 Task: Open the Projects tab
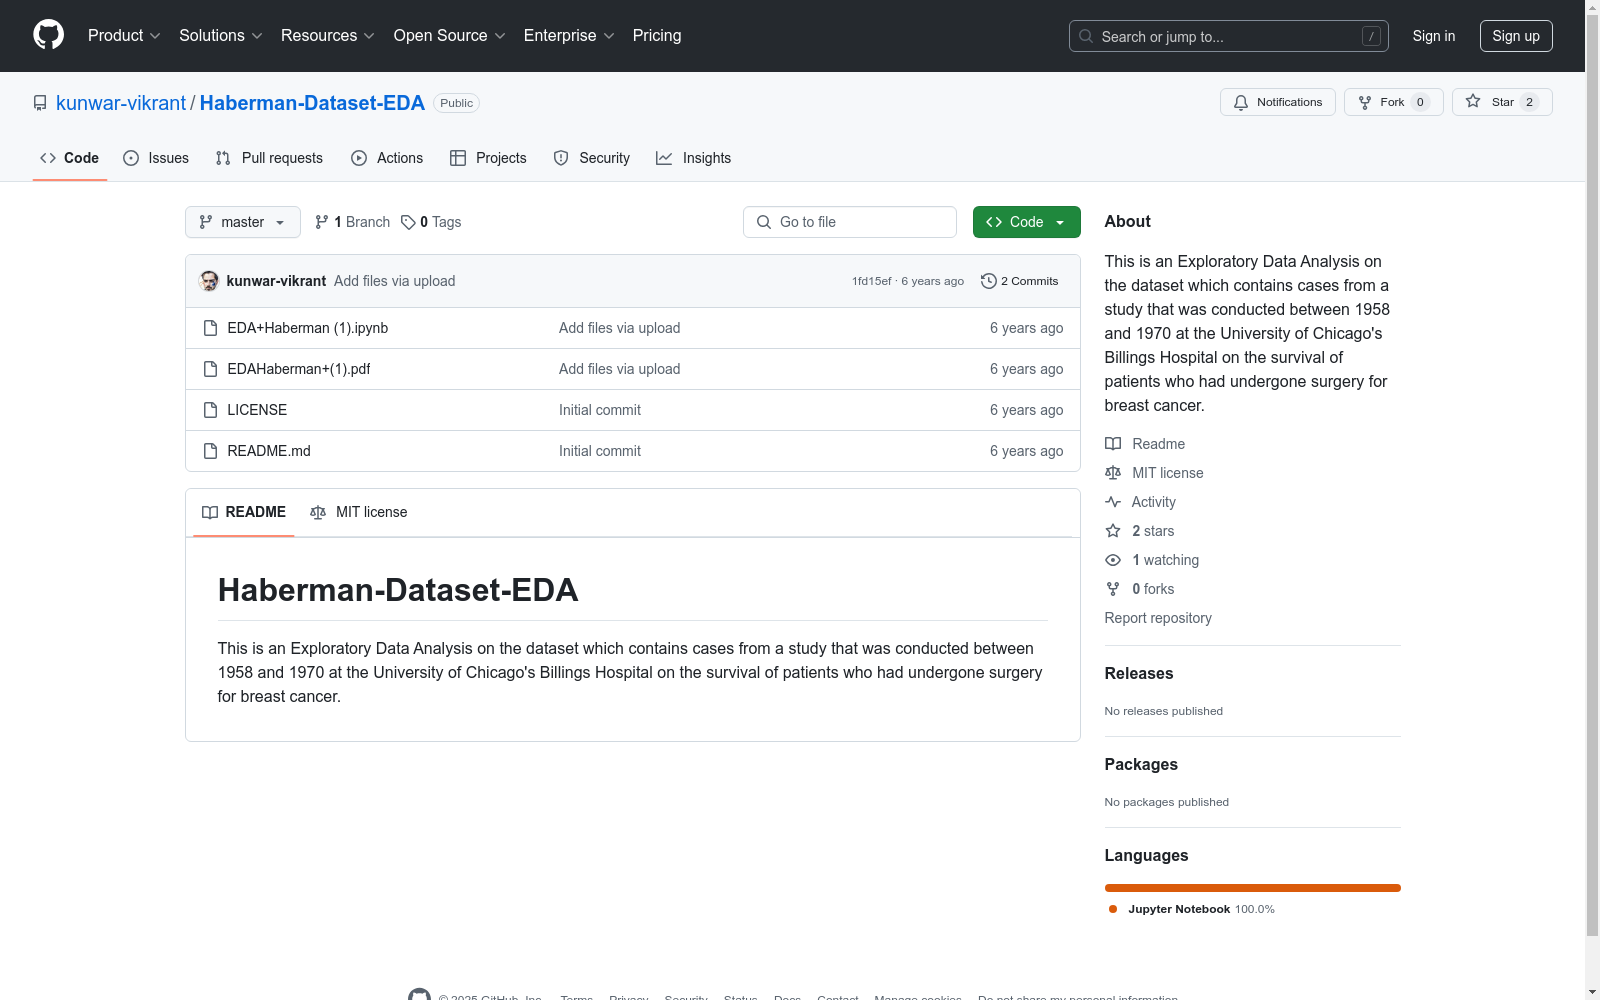488,158
